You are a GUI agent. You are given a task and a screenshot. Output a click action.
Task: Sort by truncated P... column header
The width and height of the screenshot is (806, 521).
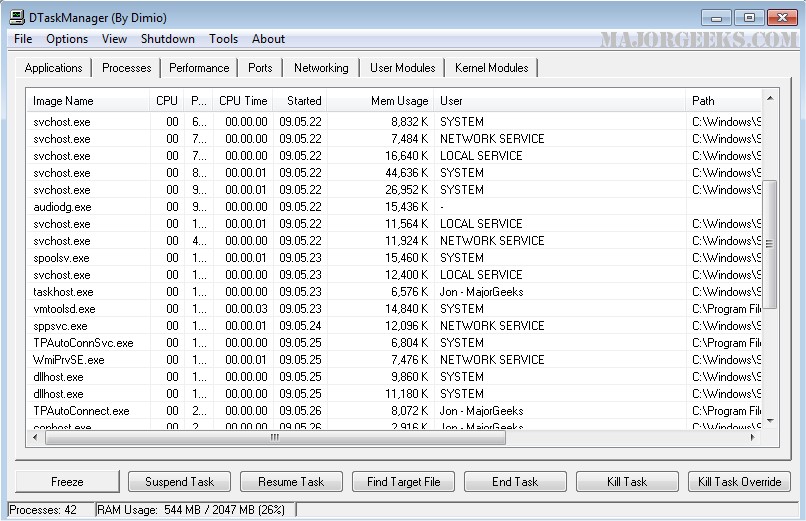(x=198, y=101)
